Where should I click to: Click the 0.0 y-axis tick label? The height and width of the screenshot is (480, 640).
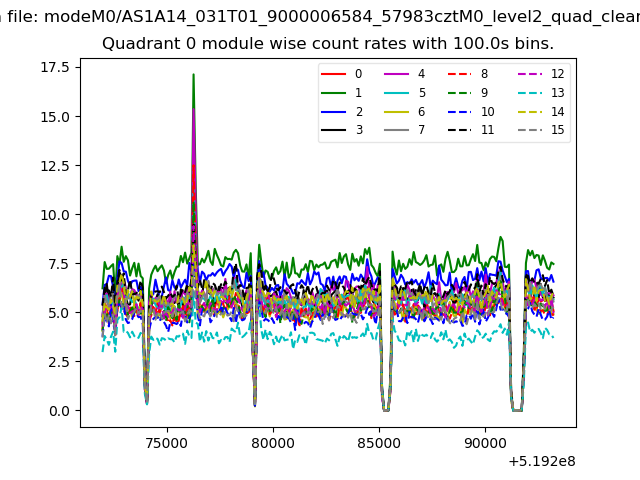[59, 411]
